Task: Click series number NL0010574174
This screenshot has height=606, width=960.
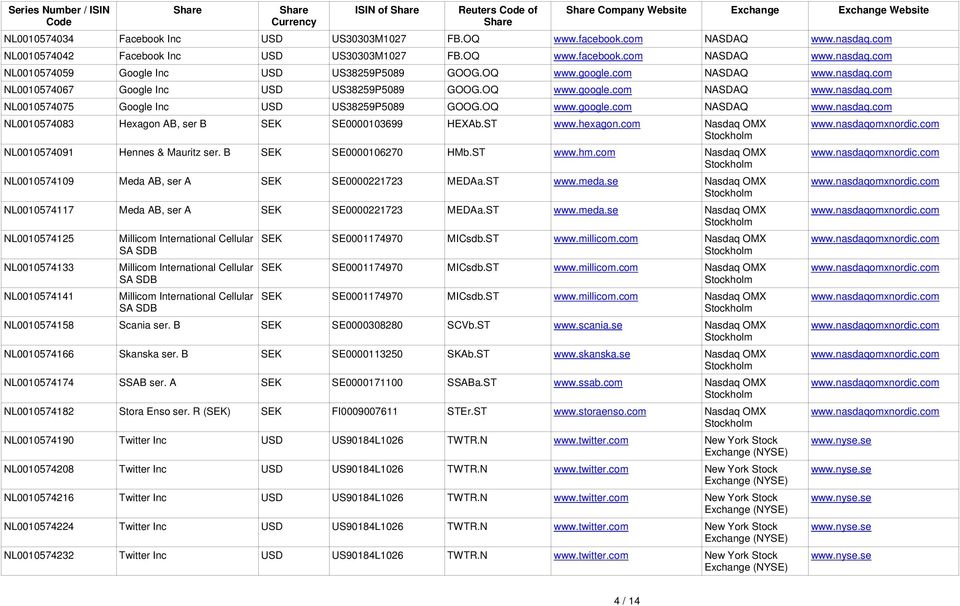Action: 39,383
